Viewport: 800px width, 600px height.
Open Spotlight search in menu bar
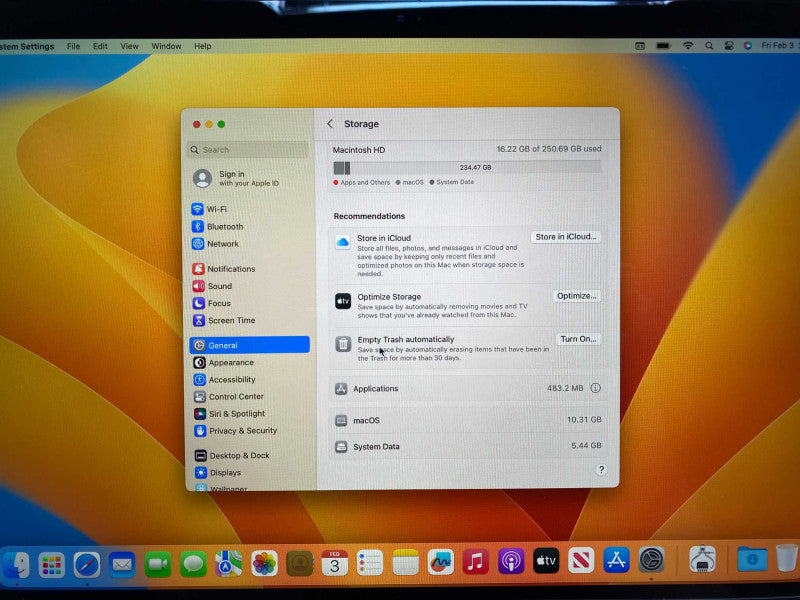709,46
